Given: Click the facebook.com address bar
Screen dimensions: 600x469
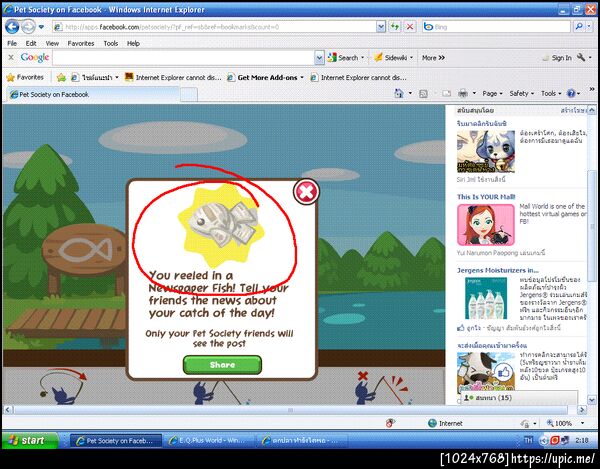Looking at the screenshot, I should (x=214, y=27).
